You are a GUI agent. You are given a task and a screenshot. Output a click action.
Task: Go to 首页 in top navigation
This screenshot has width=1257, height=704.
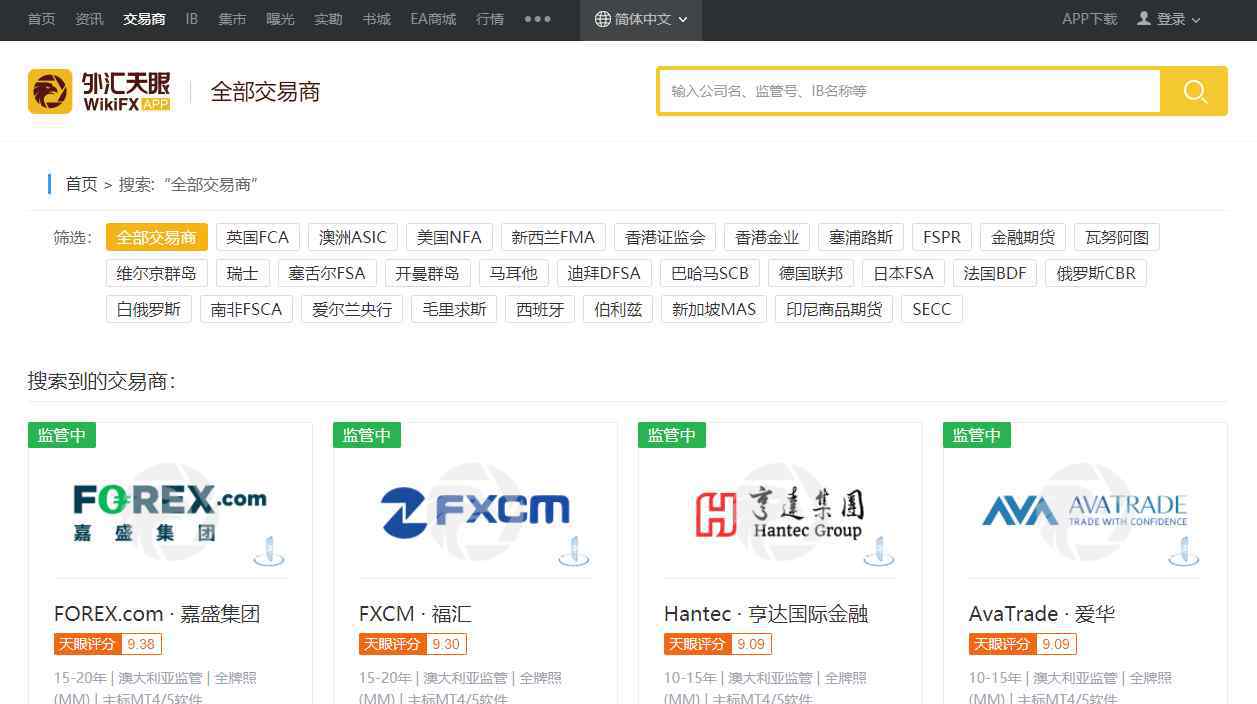coord(41,19)
